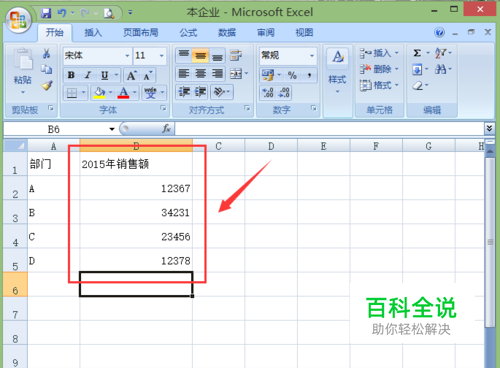Apply yellow fill color
Screen dimensions: 500x368
click(x=99, y=93)
